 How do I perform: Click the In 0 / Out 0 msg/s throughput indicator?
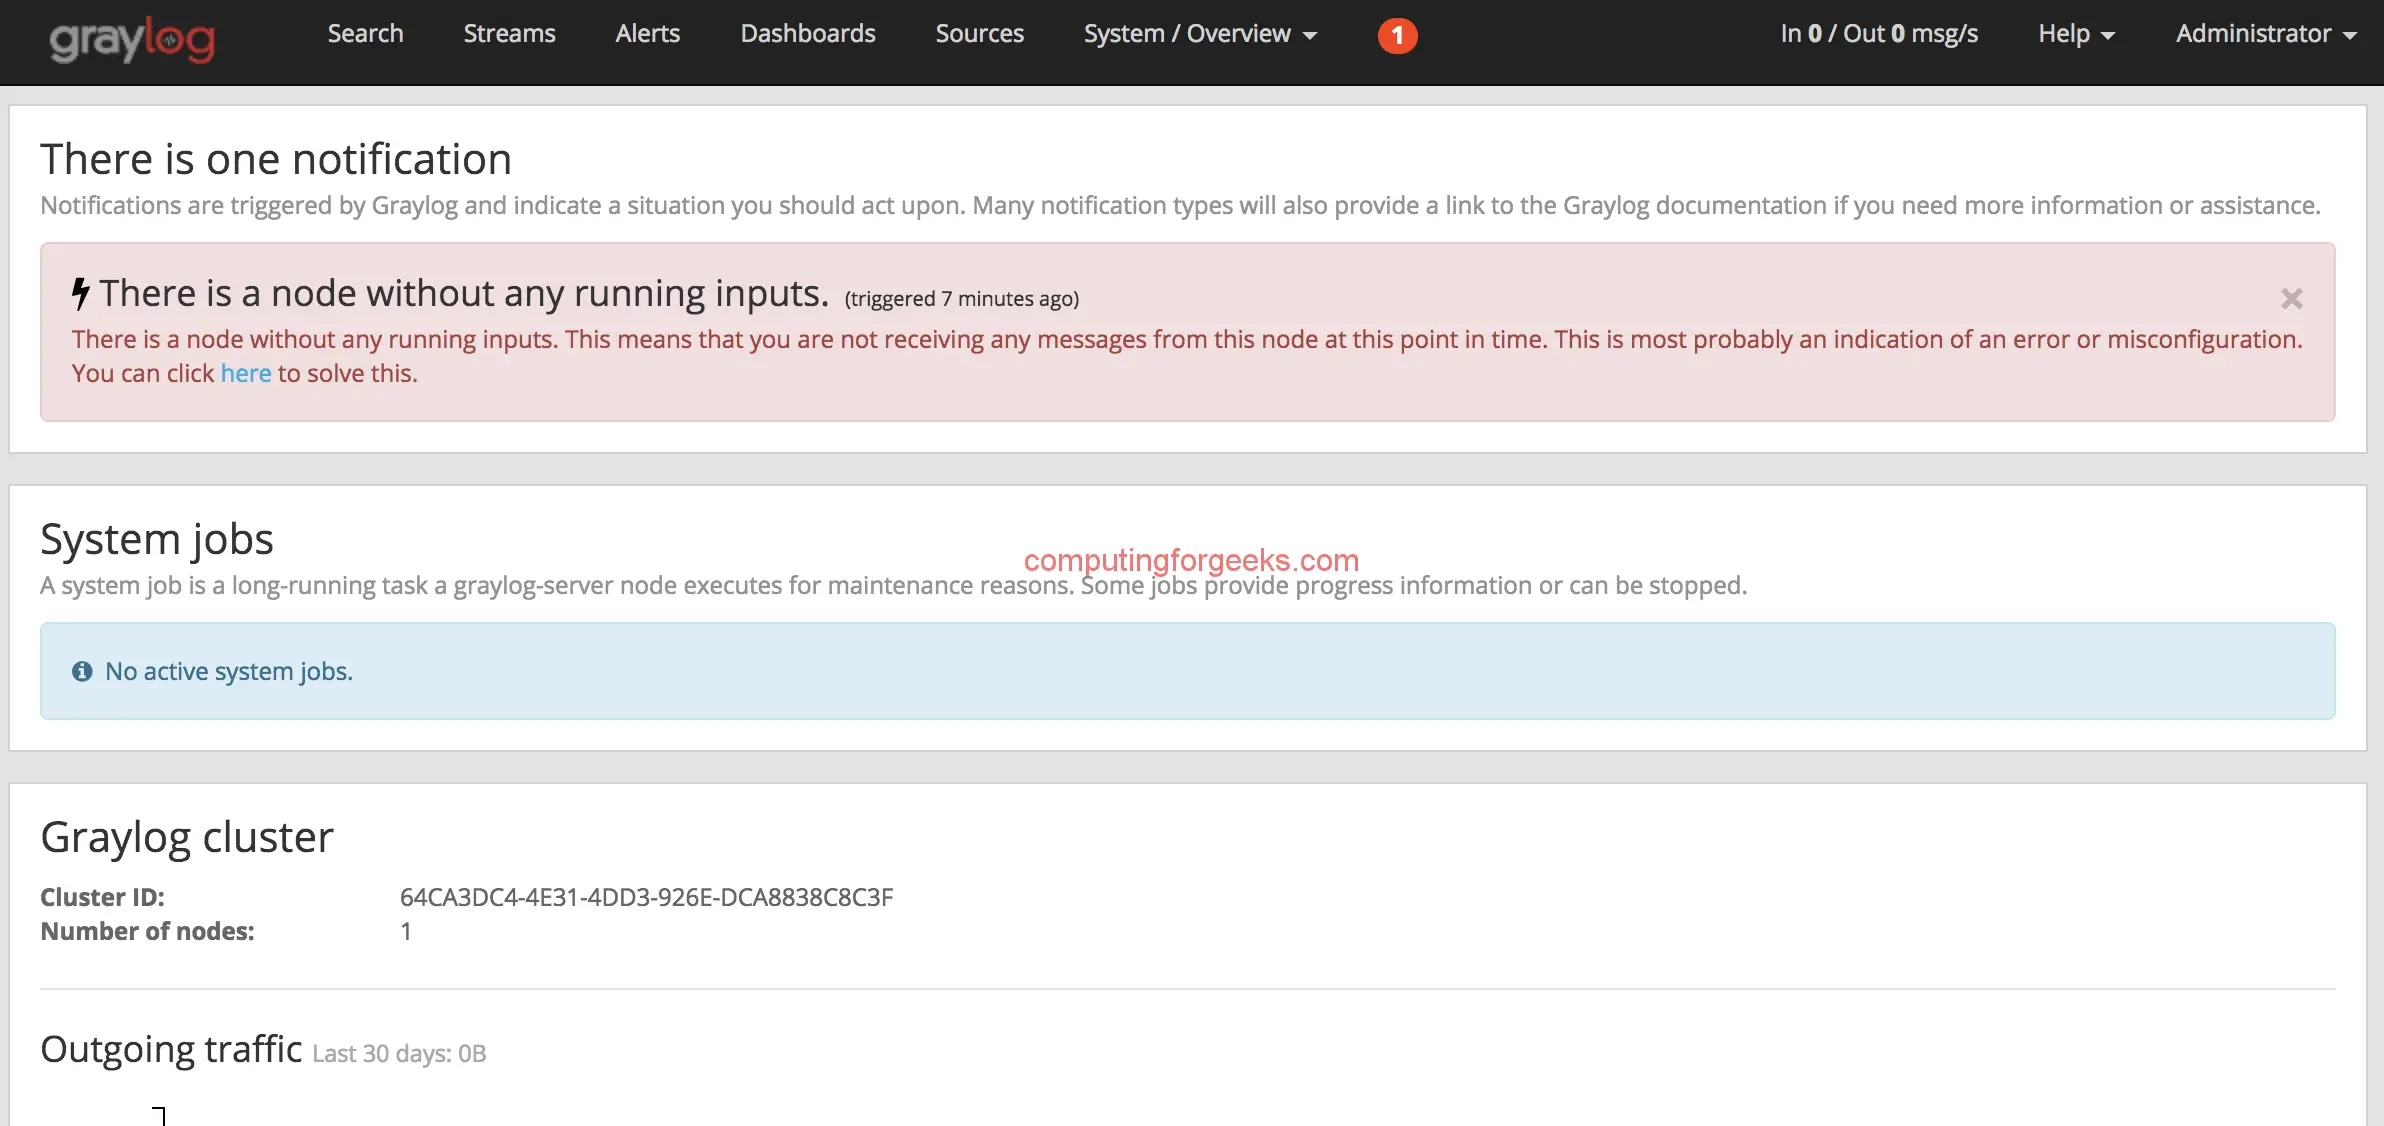[x=1879, y=34]
